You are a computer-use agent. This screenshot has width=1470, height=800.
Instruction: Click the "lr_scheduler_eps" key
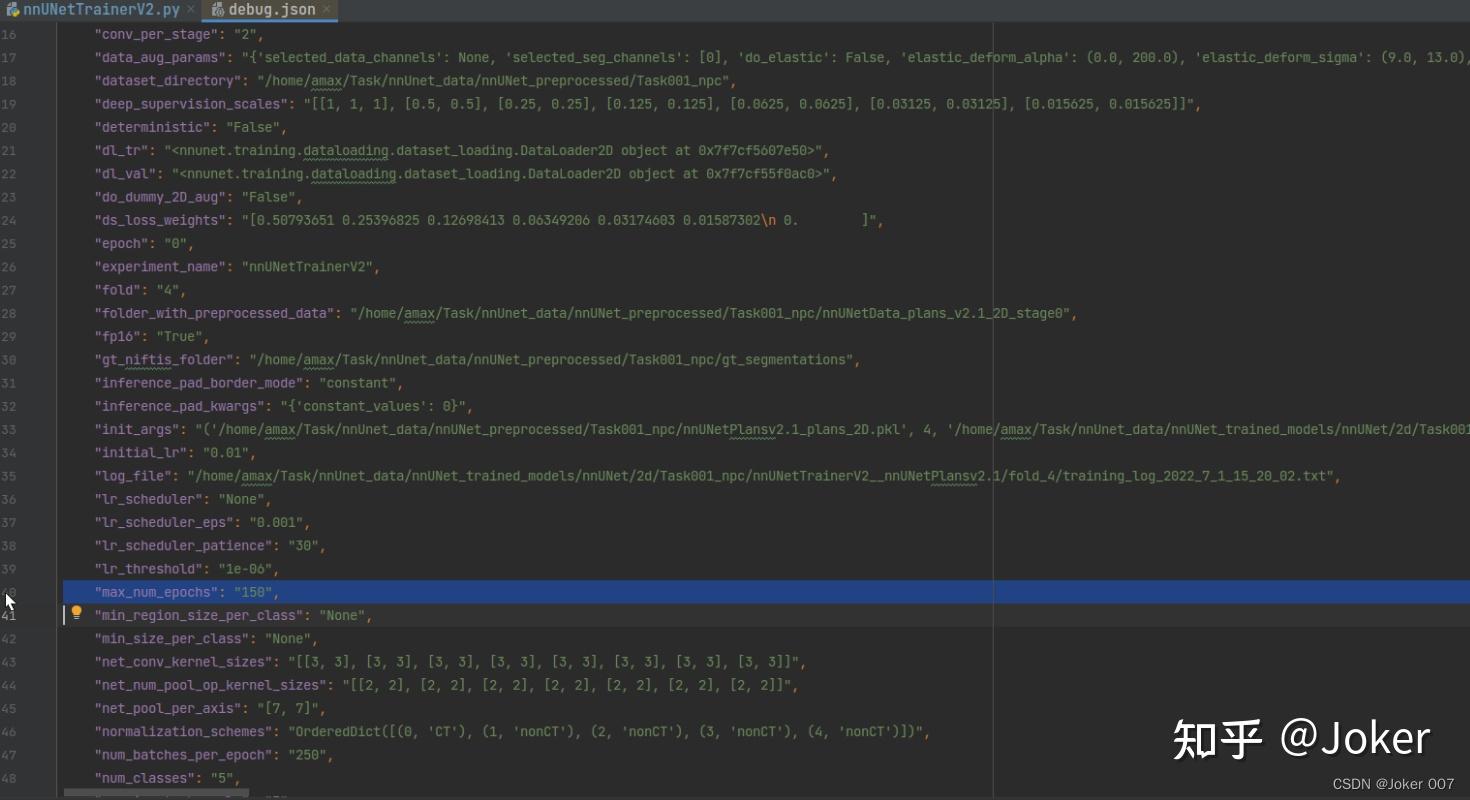click(165, 522)
